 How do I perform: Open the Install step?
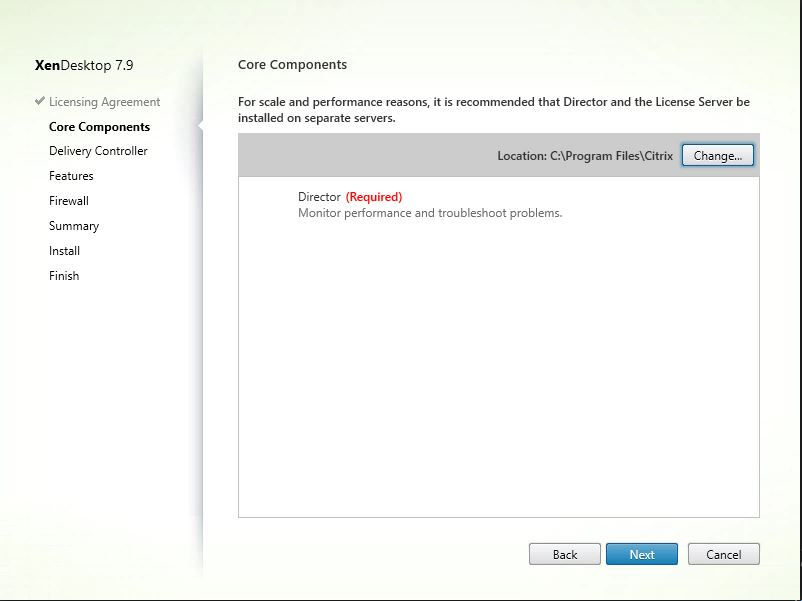pos(64,251)
